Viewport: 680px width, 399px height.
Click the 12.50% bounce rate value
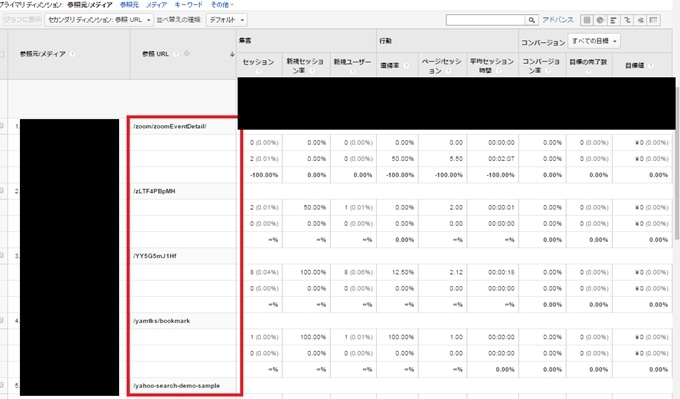coord(402,272)
